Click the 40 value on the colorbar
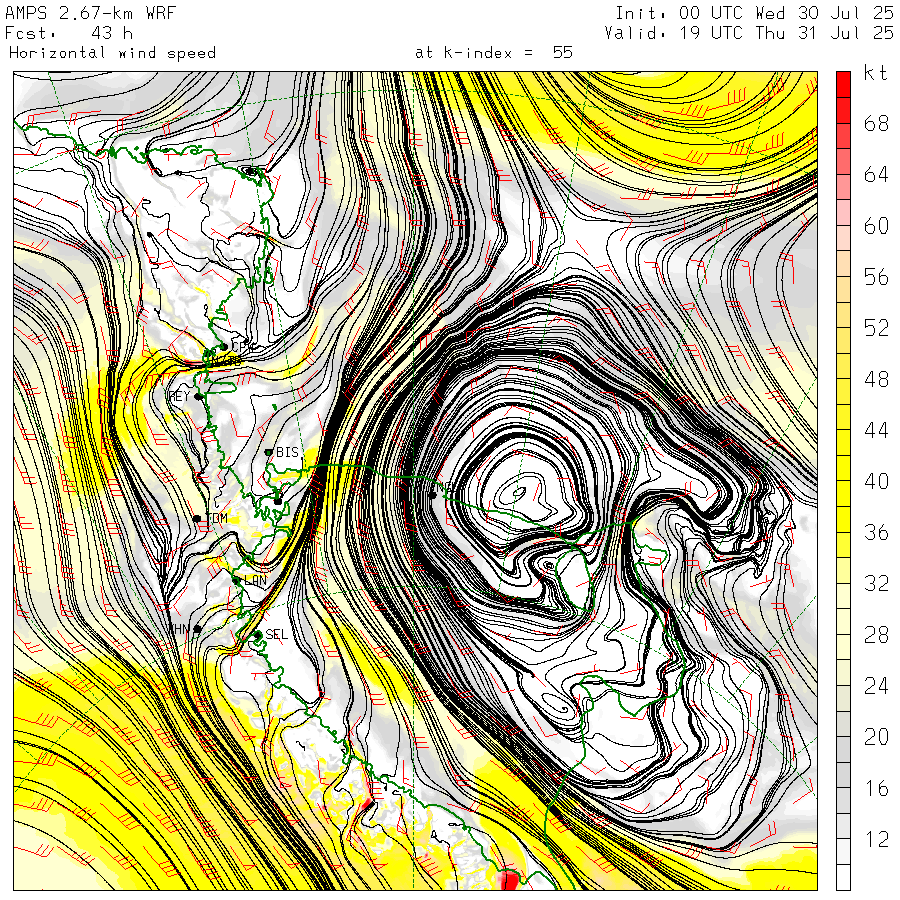Viewport: 900px width, 900px height. (x=876, y=482)
